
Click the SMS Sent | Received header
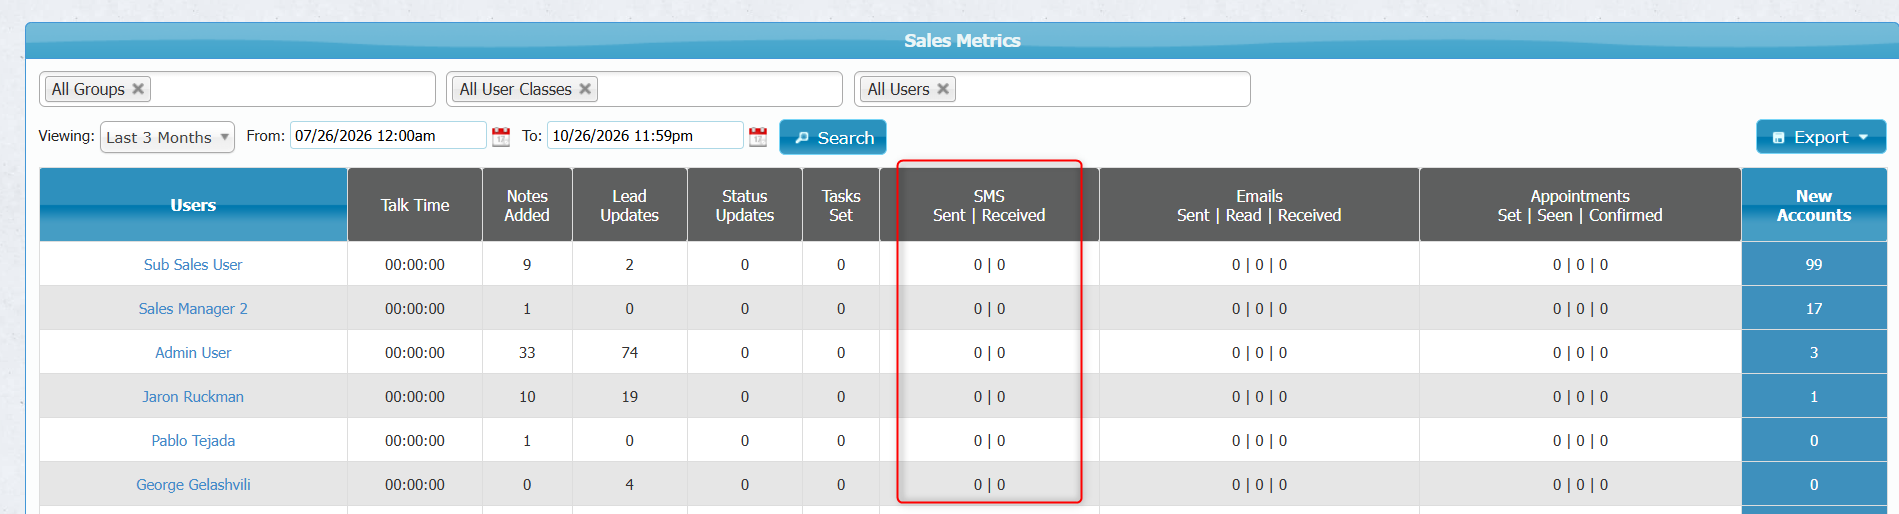[989, 205]
